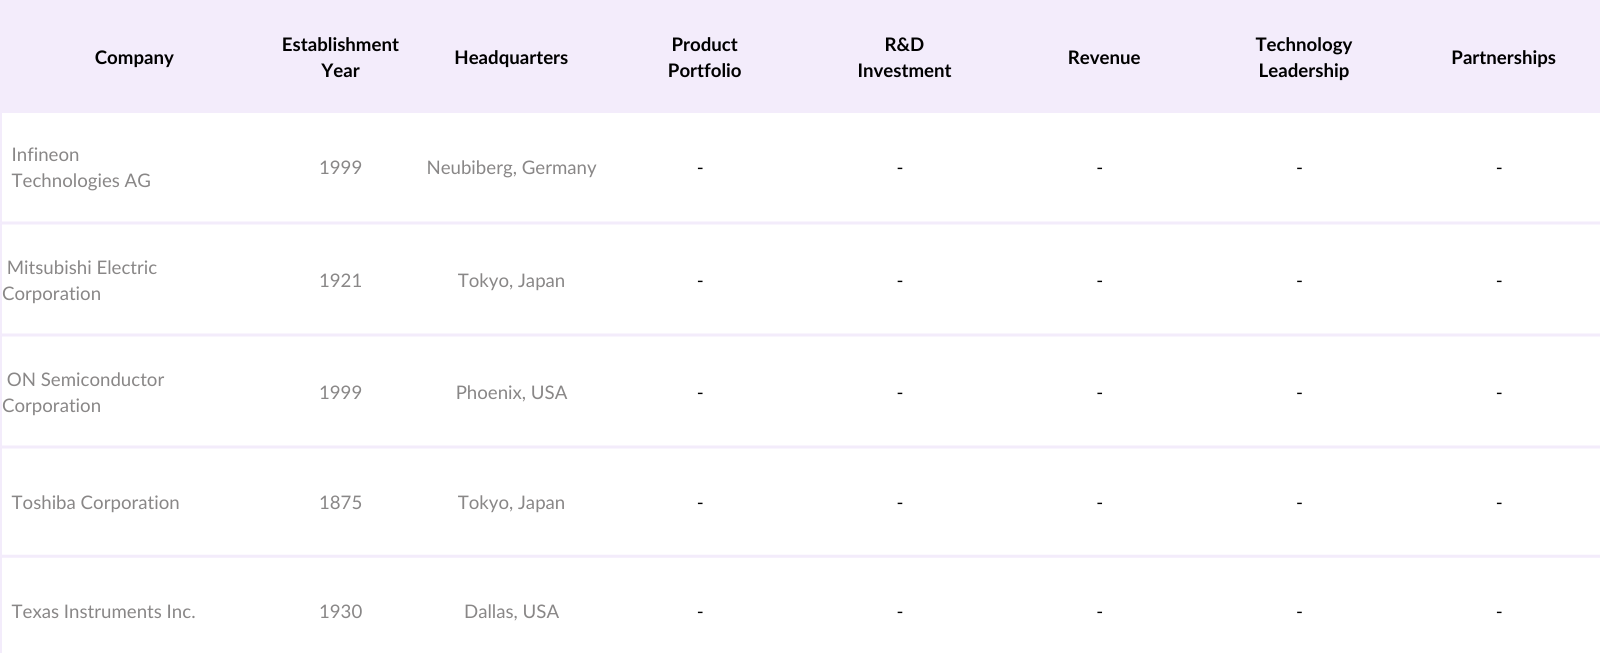Select the R&D Investment column header
1600x653 pixels.
(904, 57)
